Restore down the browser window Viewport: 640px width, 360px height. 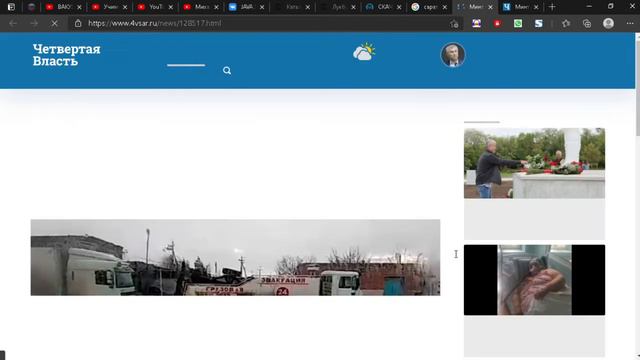(611, 7)
